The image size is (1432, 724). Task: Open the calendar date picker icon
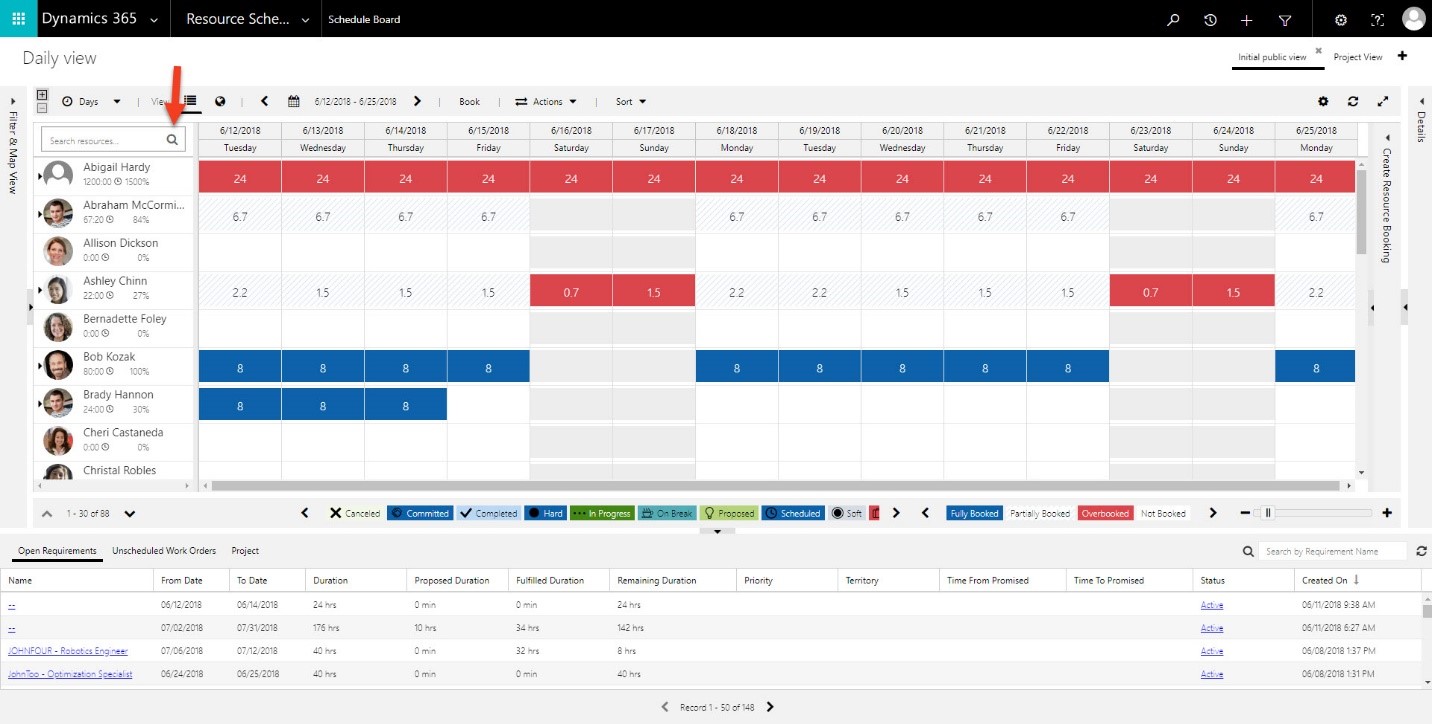[x=294, y=101]
